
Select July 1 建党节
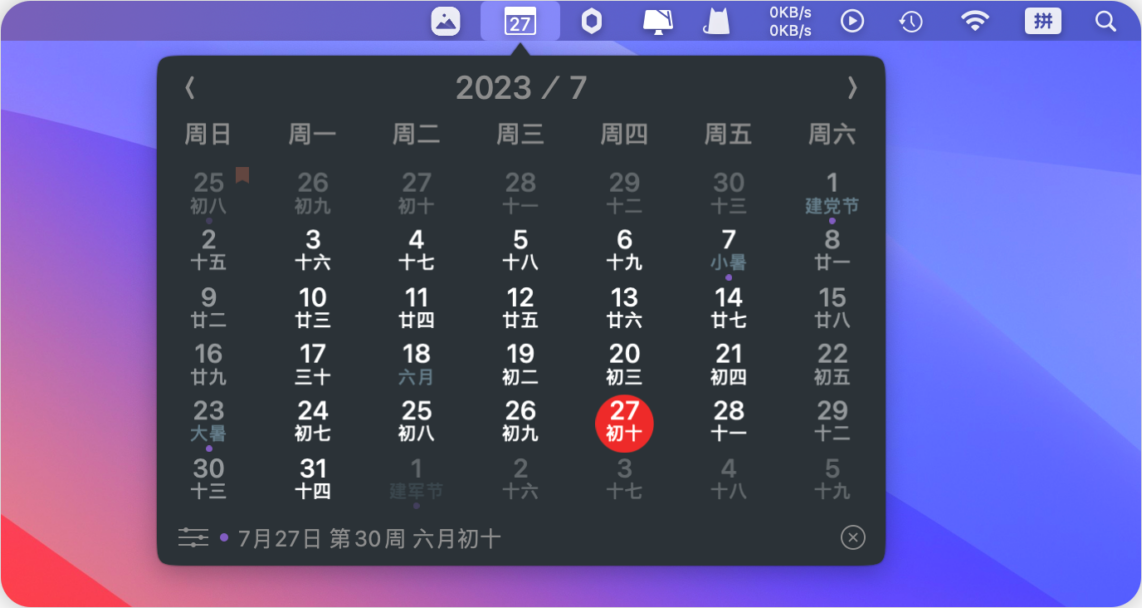click(x=832, y=194)
